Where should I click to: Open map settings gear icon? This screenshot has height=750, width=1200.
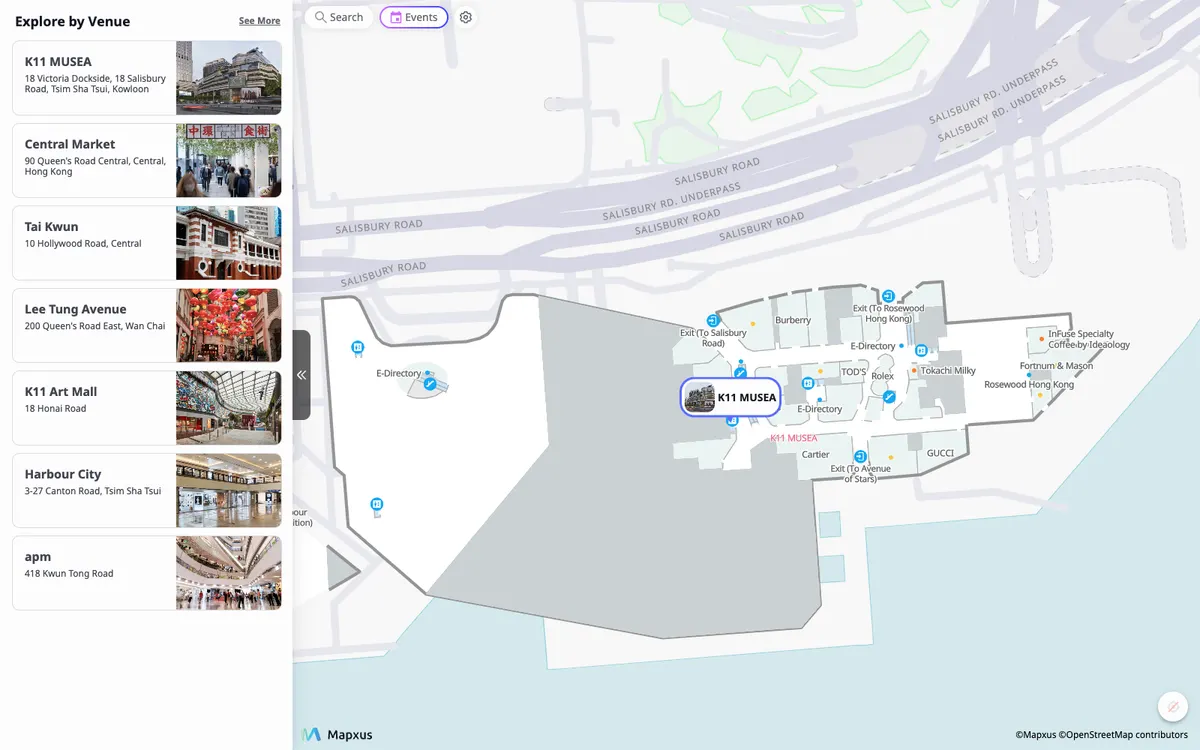click(466, 17)
